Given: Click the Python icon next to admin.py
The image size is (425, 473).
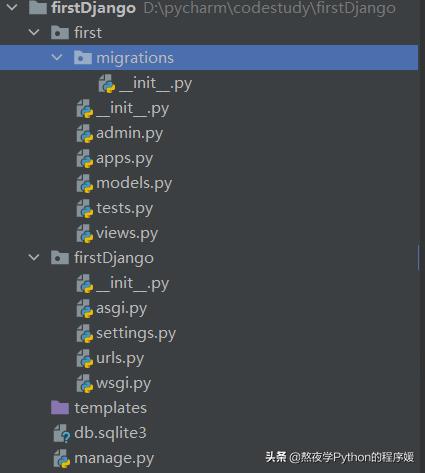Looking at the screenshot, I should pyautogui.click(x=85, y=134).
